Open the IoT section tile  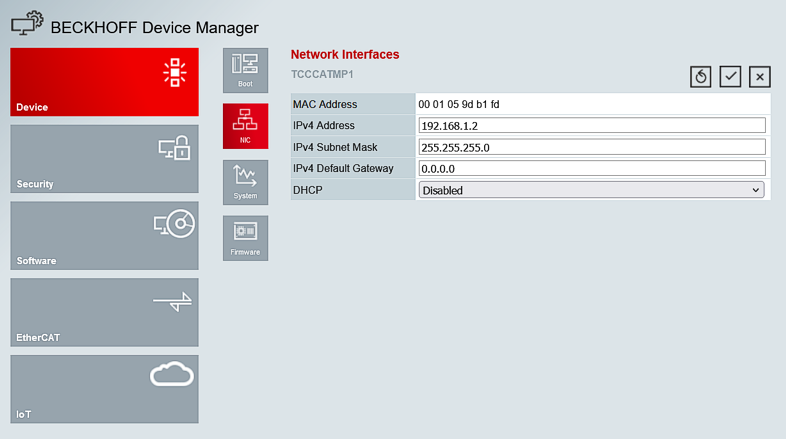point(104,389)
